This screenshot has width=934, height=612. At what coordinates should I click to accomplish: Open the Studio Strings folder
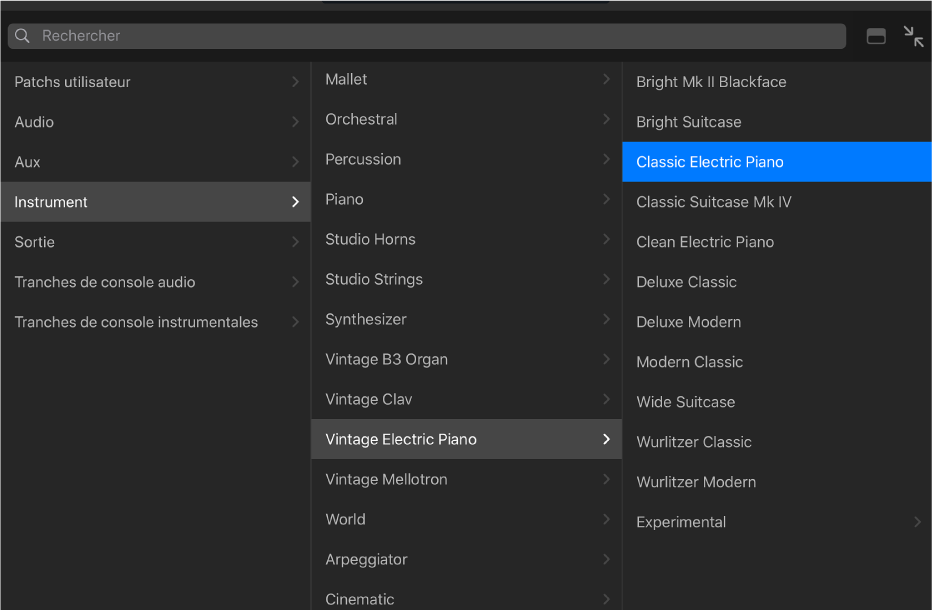pyautogui.click(x=467, y=279)
